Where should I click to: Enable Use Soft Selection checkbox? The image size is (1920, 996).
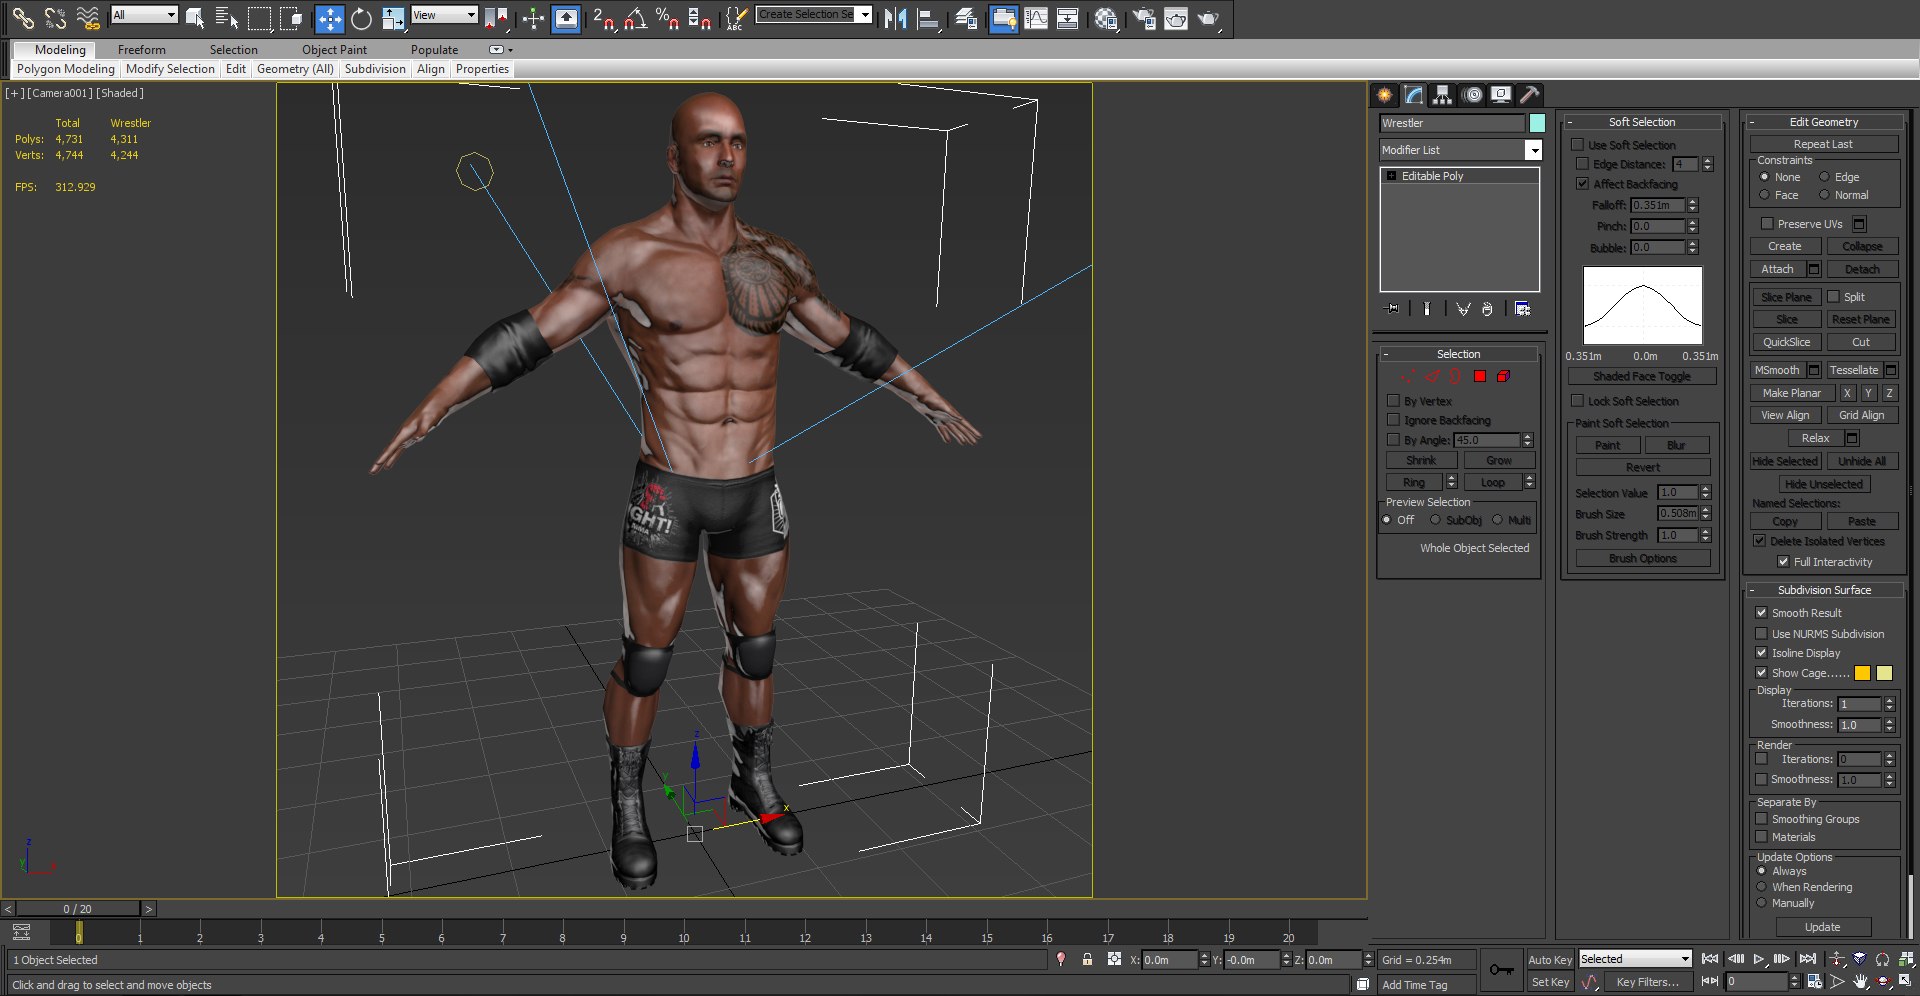1577,145
